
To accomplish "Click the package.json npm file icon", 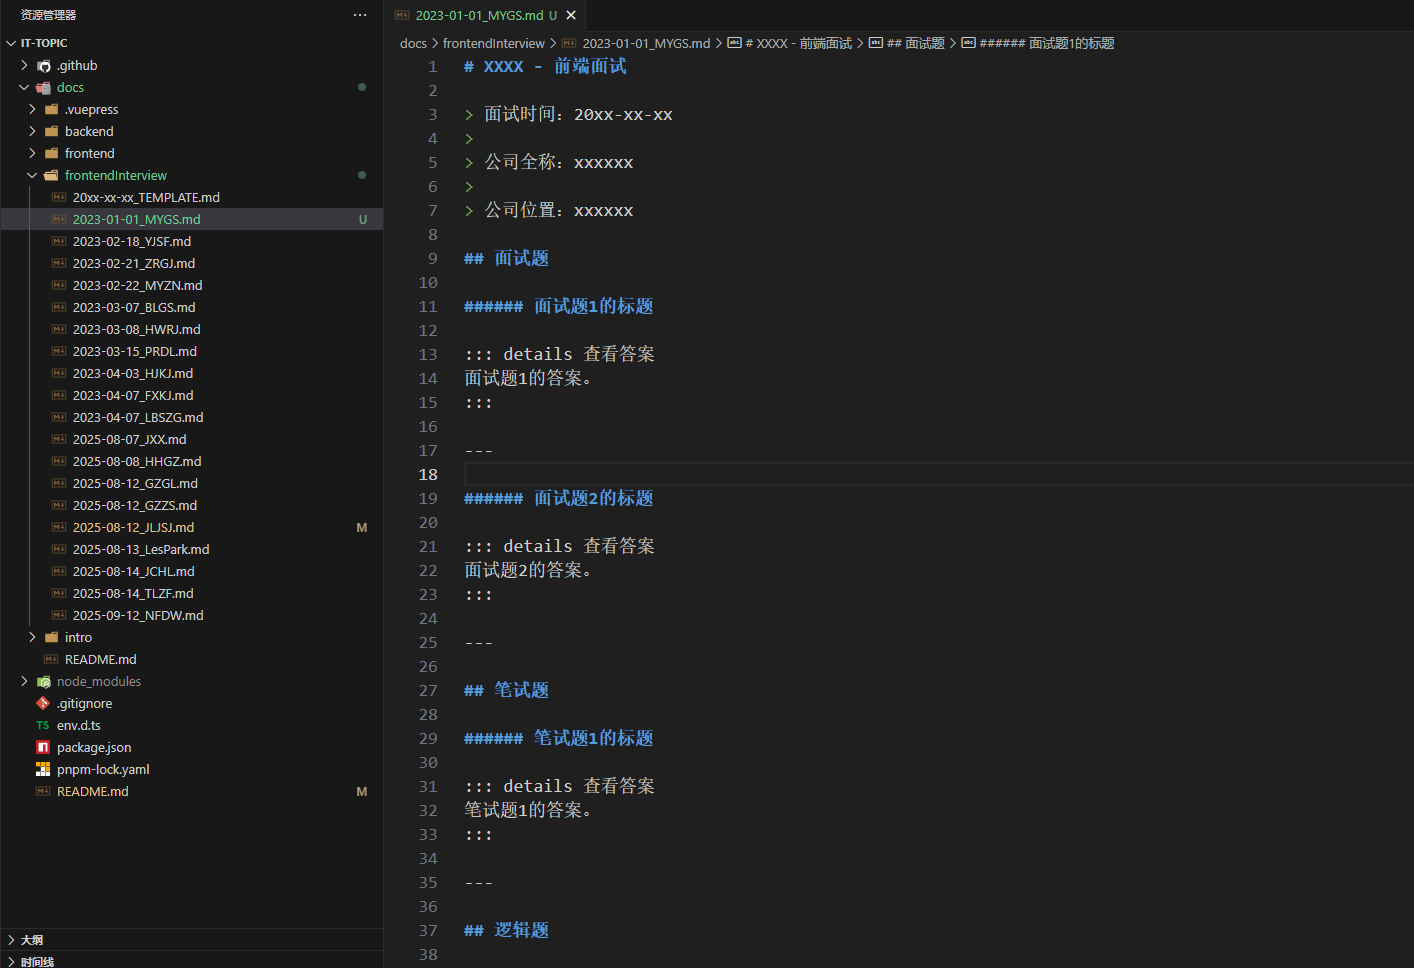I will pos(43,747).
